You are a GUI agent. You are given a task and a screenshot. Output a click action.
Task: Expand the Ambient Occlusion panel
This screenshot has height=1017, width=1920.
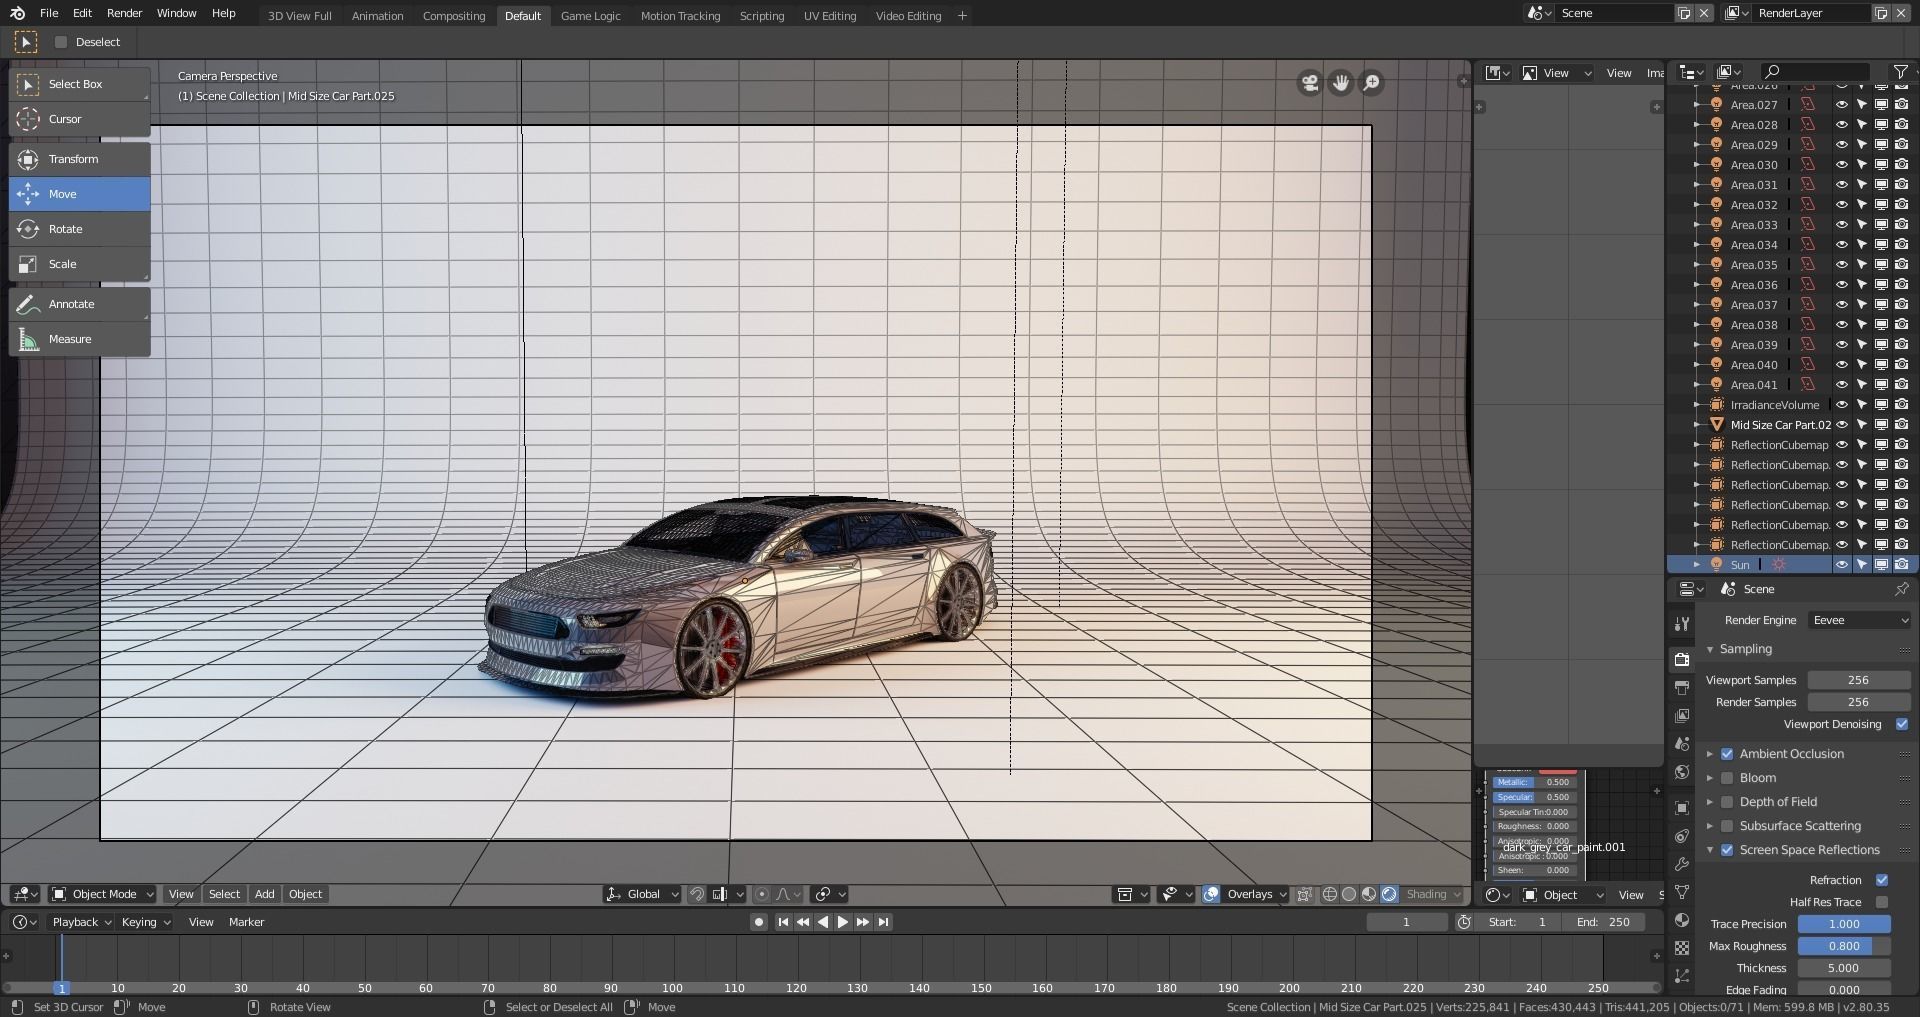[x=1710, y=754]
